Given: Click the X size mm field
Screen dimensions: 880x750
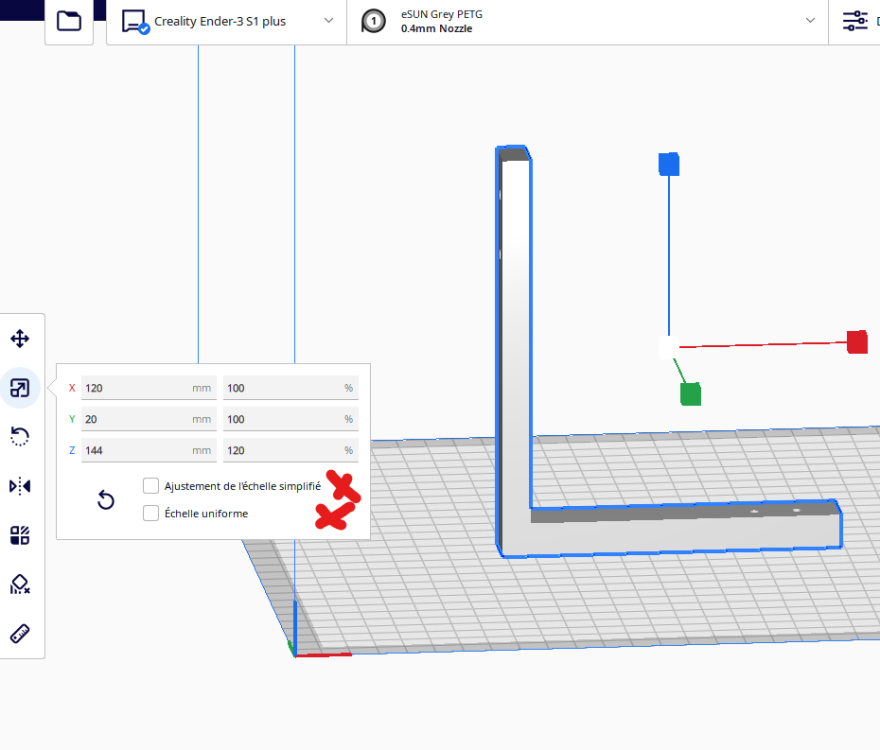Looking at the screenshot, I should [149, 388].
